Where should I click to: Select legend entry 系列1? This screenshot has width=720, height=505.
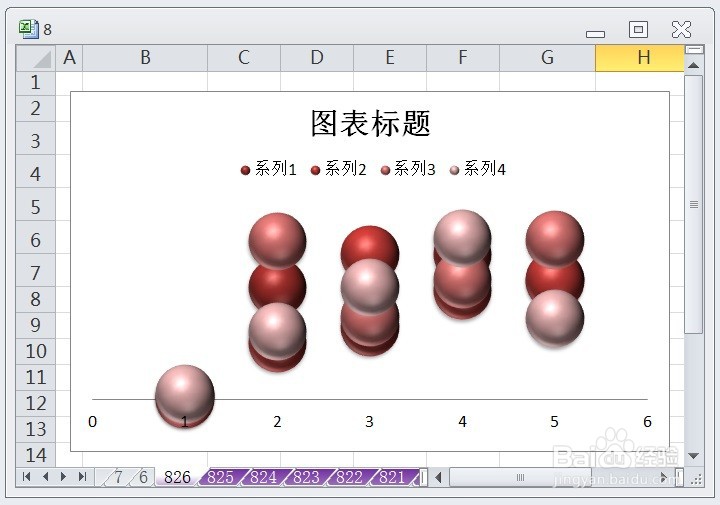269,169
